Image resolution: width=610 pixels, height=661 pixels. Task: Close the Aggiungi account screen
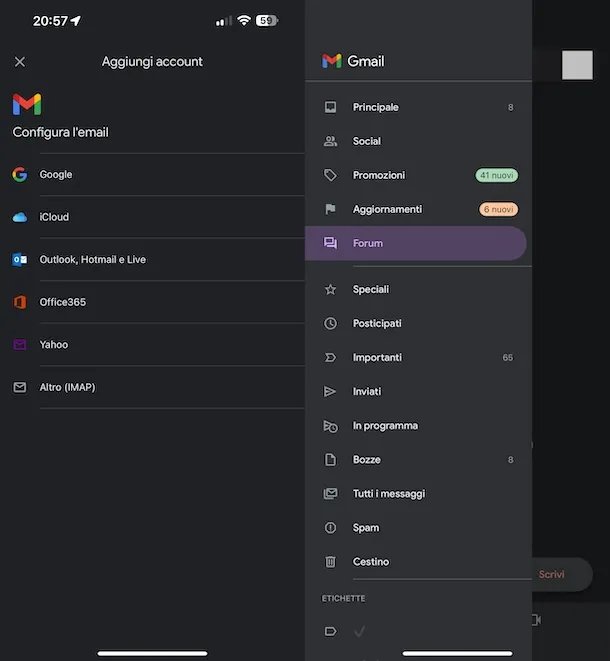point(20,62)
